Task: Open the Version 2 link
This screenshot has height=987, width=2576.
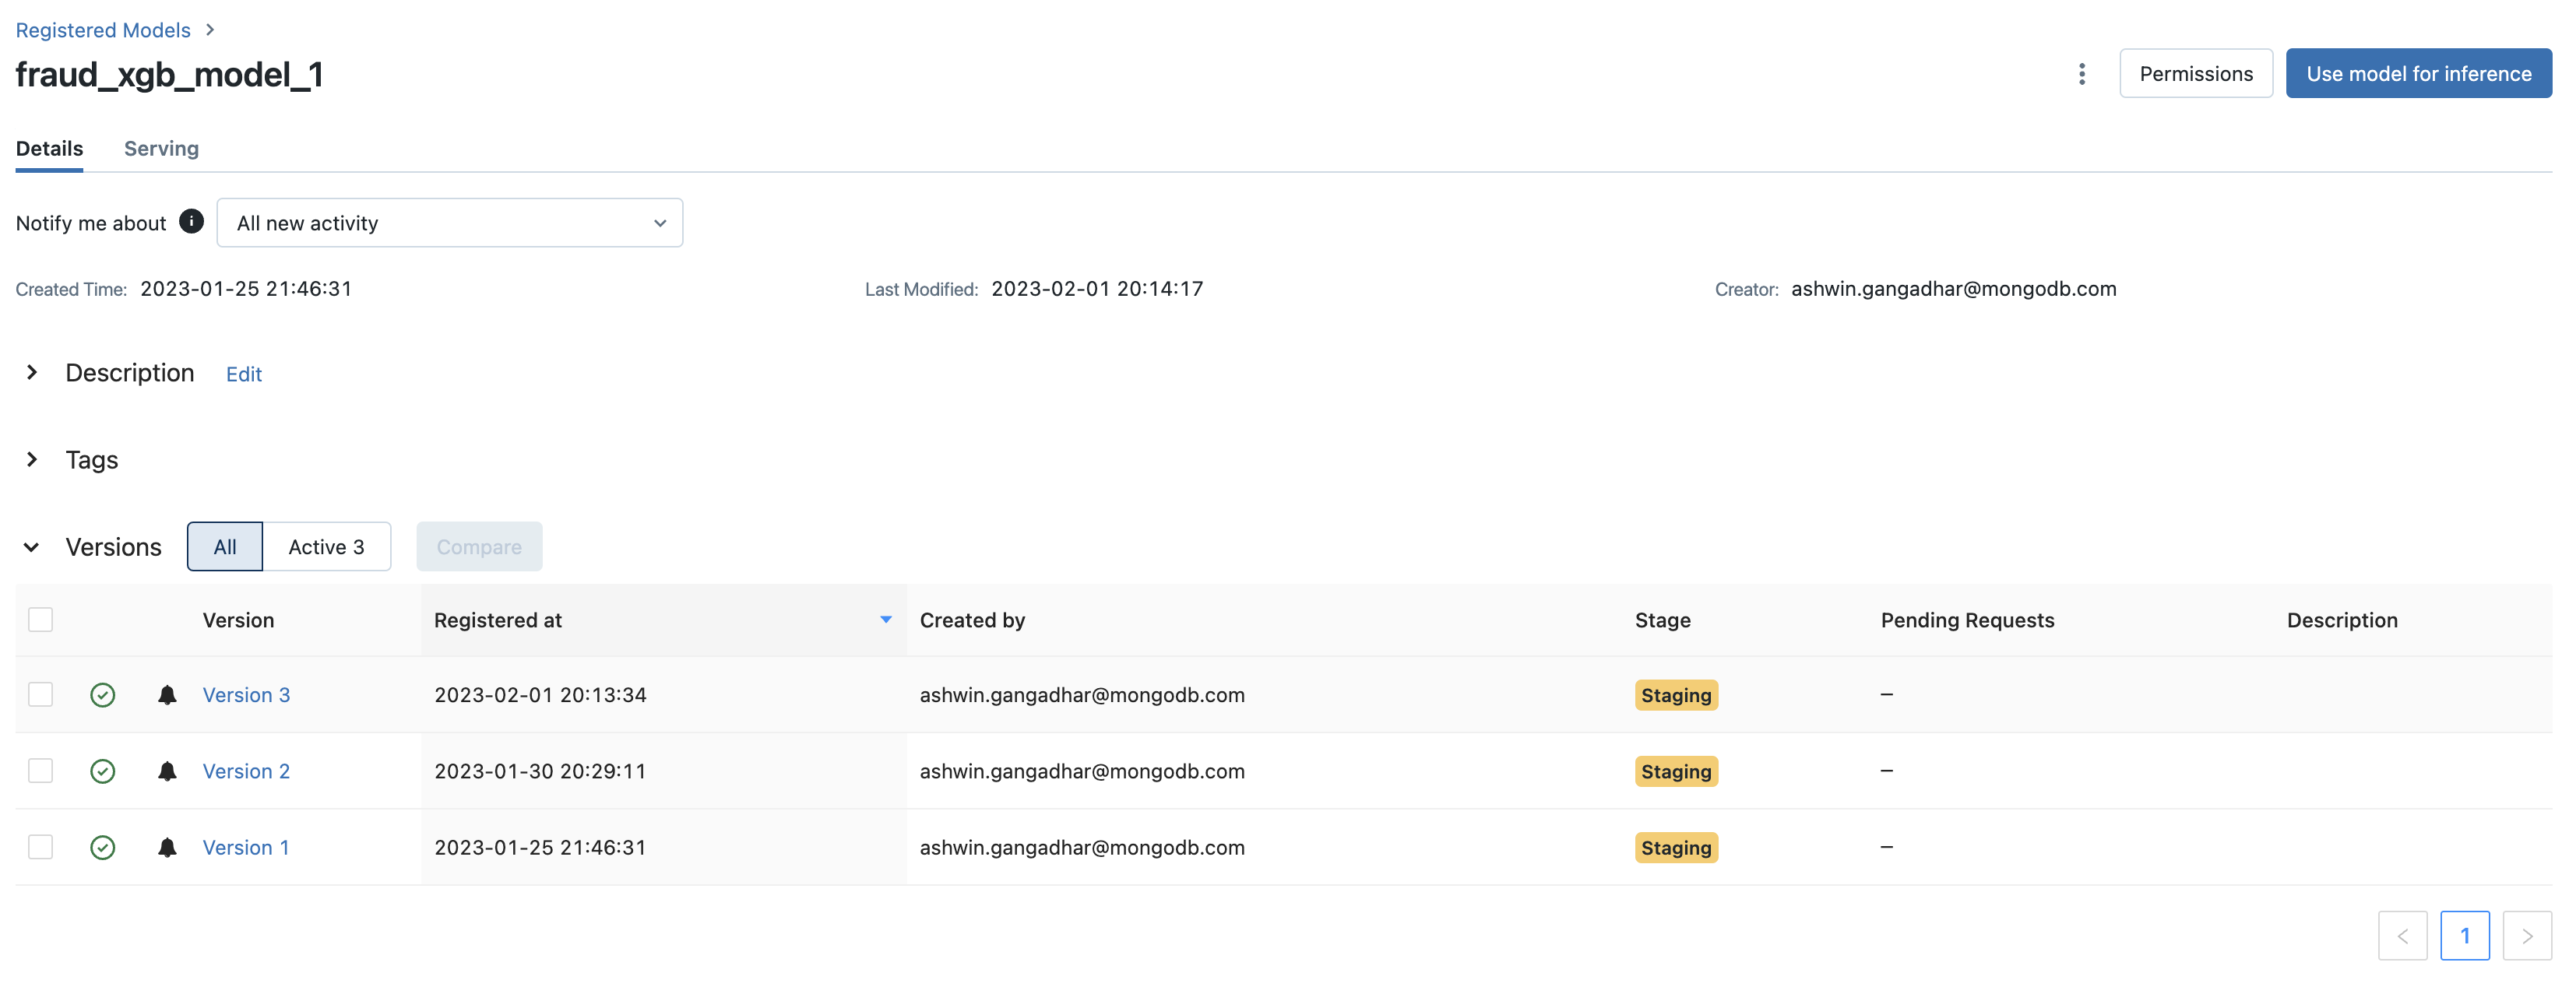Action: pos(246,771)
